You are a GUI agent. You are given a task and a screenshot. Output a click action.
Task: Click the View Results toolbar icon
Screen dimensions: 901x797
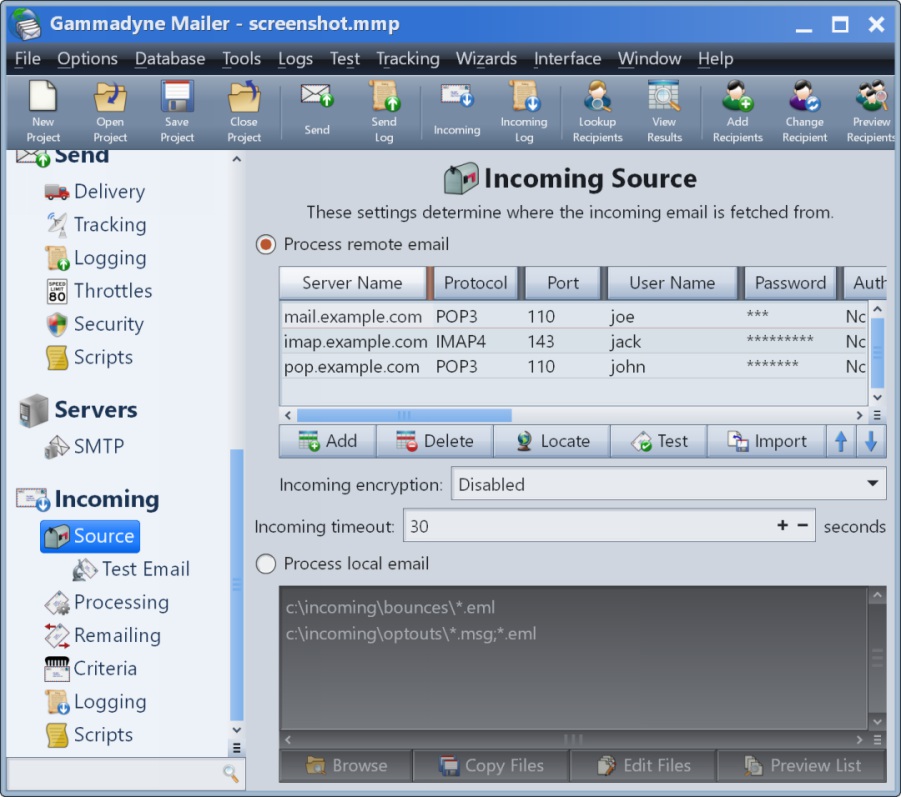(664, 110)
